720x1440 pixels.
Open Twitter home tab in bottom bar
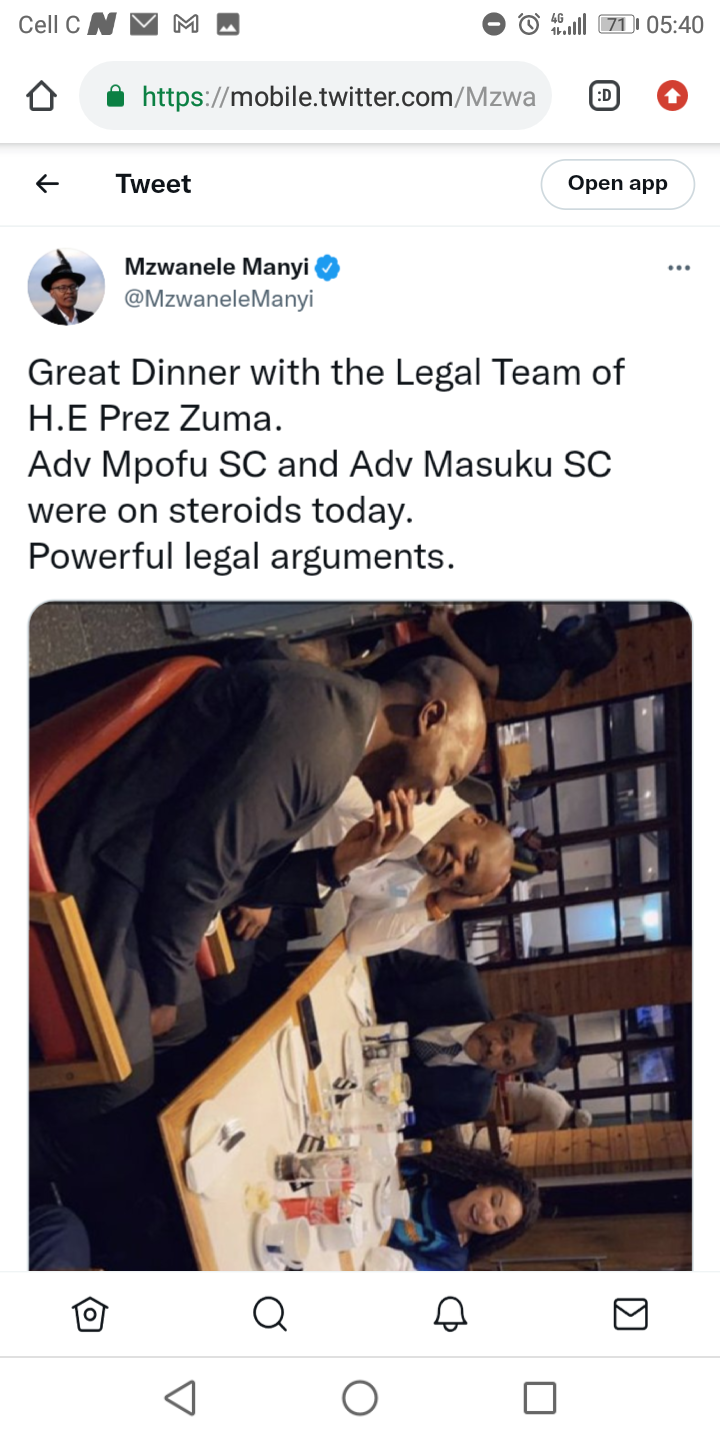pyautogui.click(x=90, y=1314)
